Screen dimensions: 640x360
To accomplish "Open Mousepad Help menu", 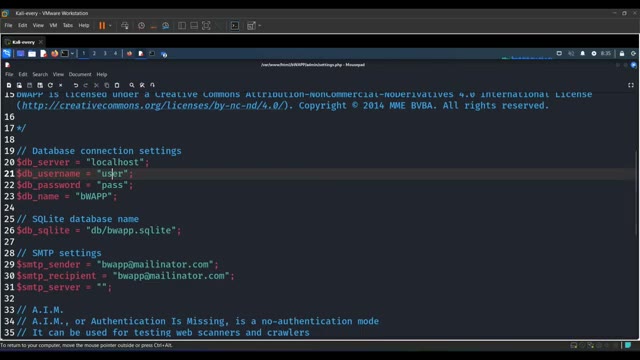I will (102, 74).
